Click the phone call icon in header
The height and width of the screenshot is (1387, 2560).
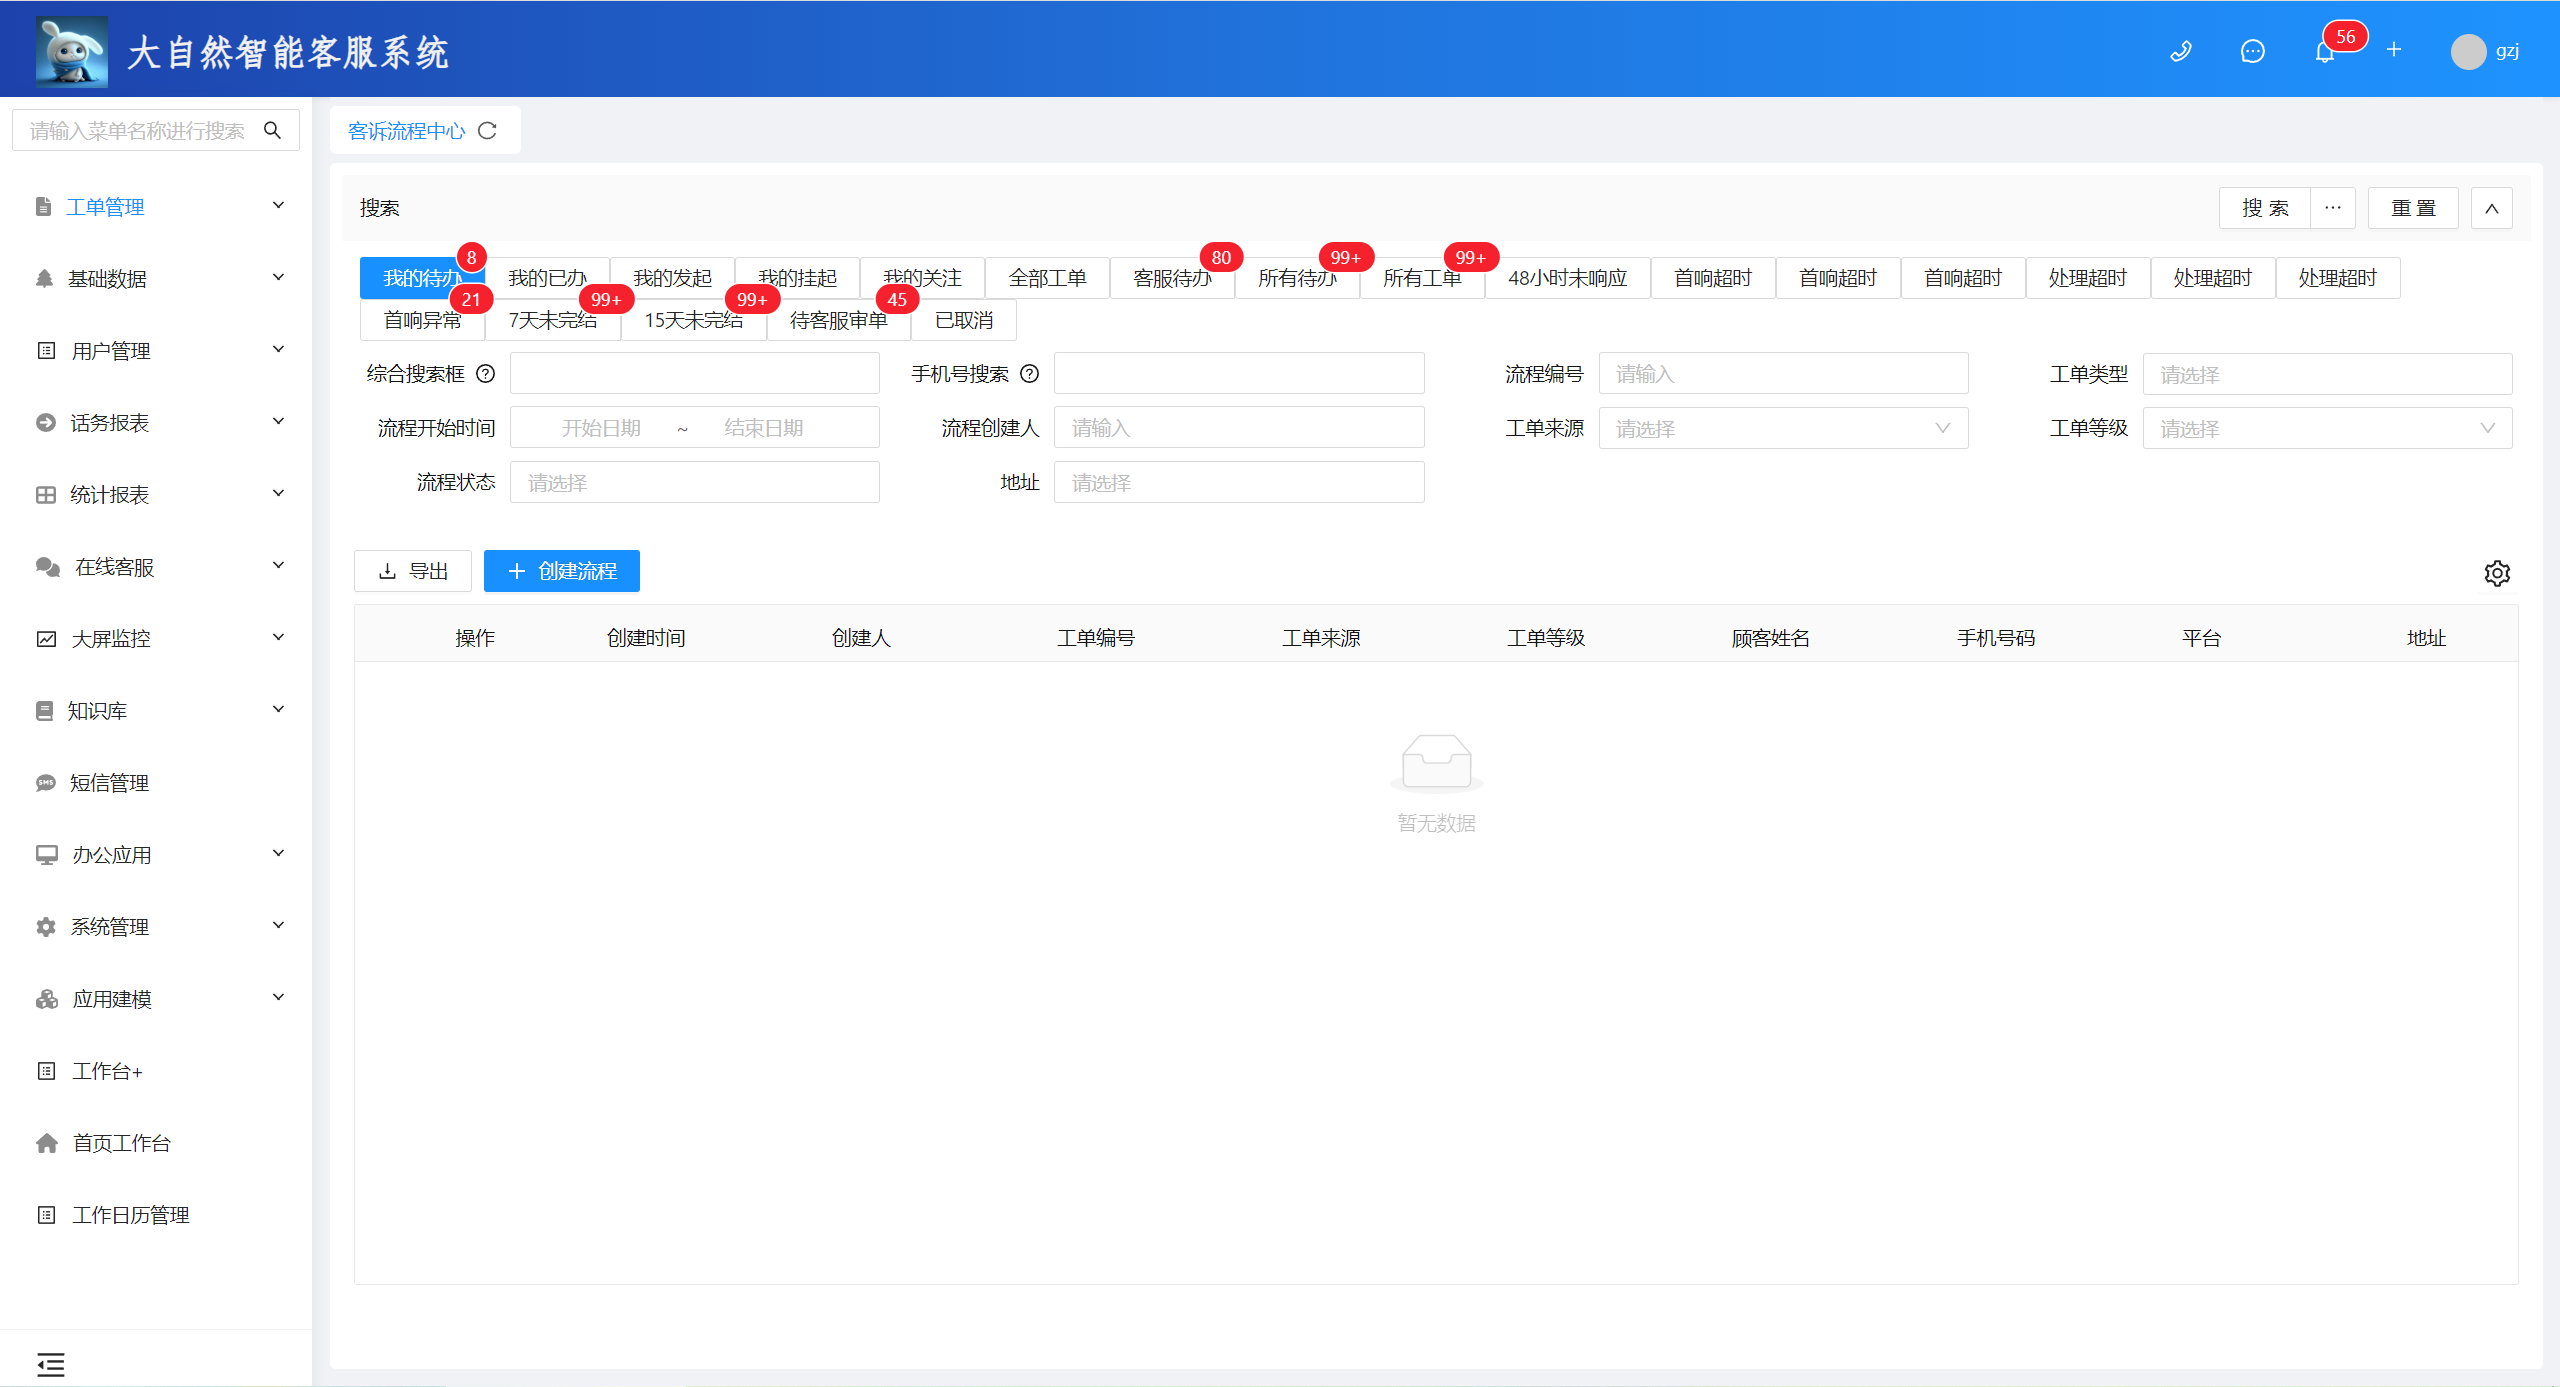tap(2181, 51)
